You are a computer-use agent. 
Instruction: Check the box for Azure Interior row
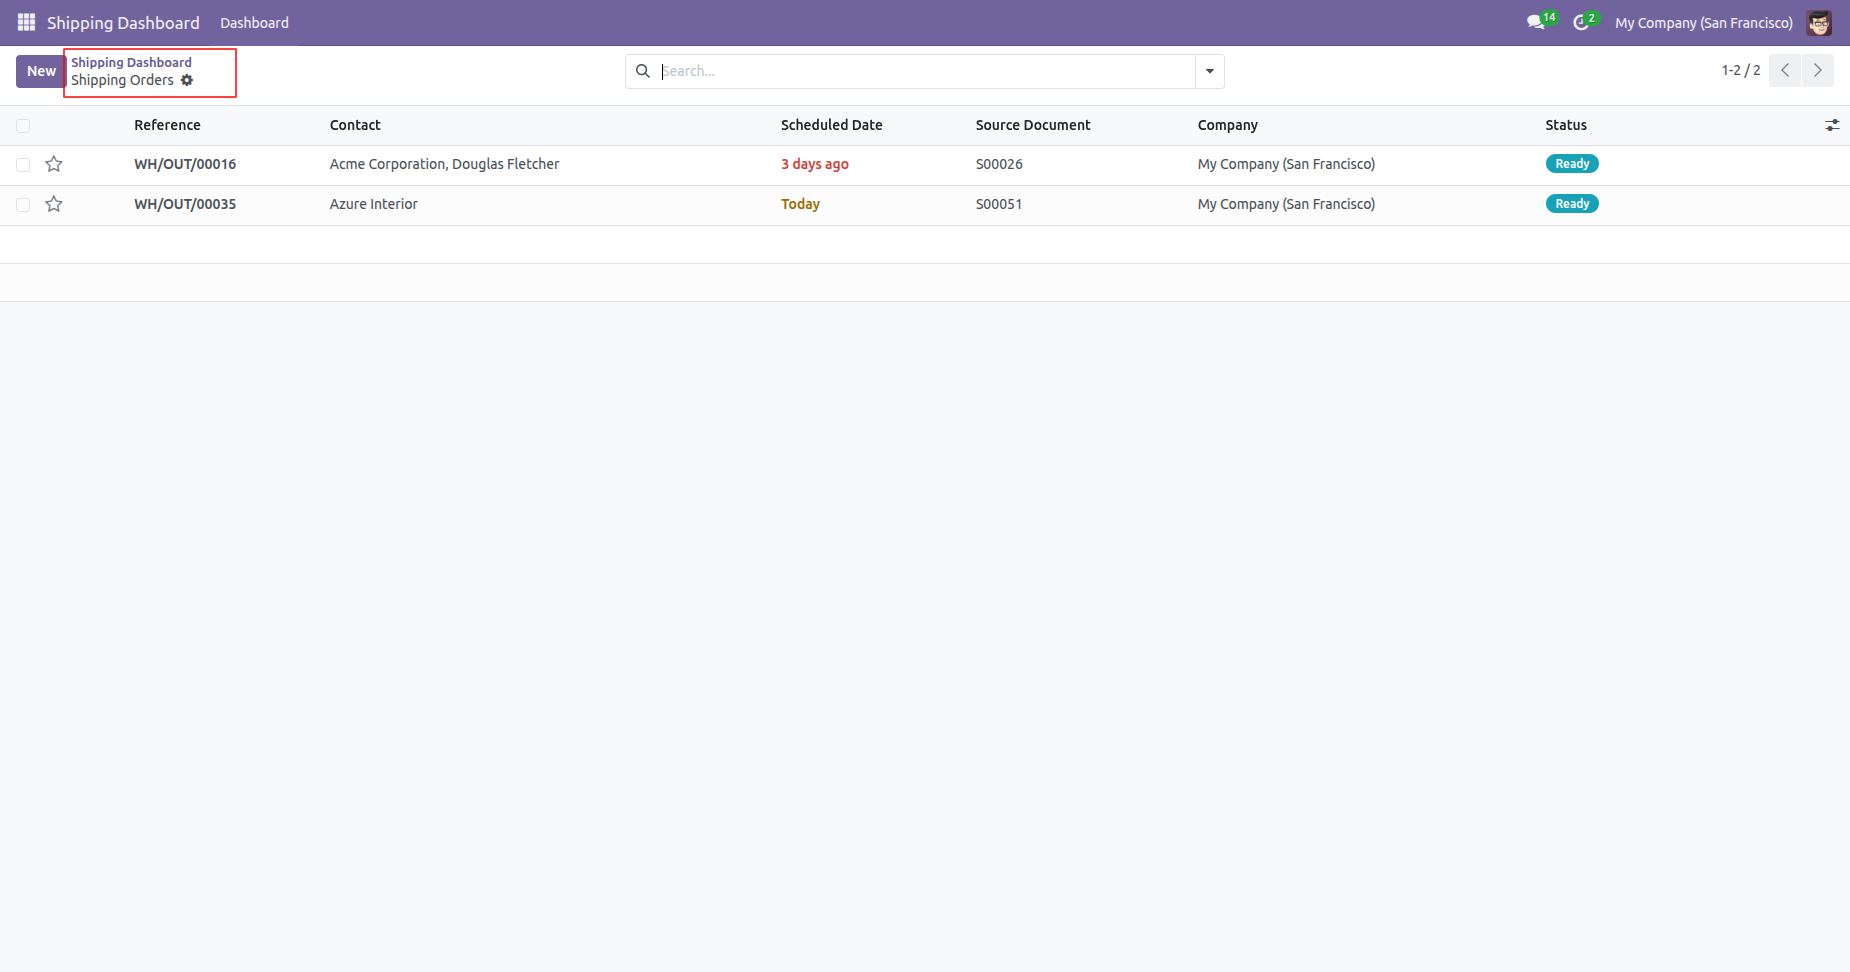[23, 204]
